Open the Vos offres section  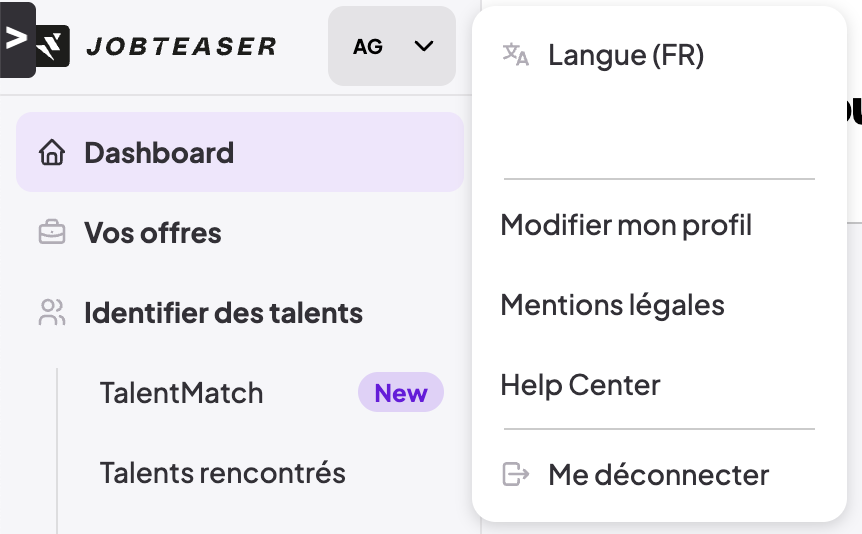pyautogui.click(x=153, y=233)
